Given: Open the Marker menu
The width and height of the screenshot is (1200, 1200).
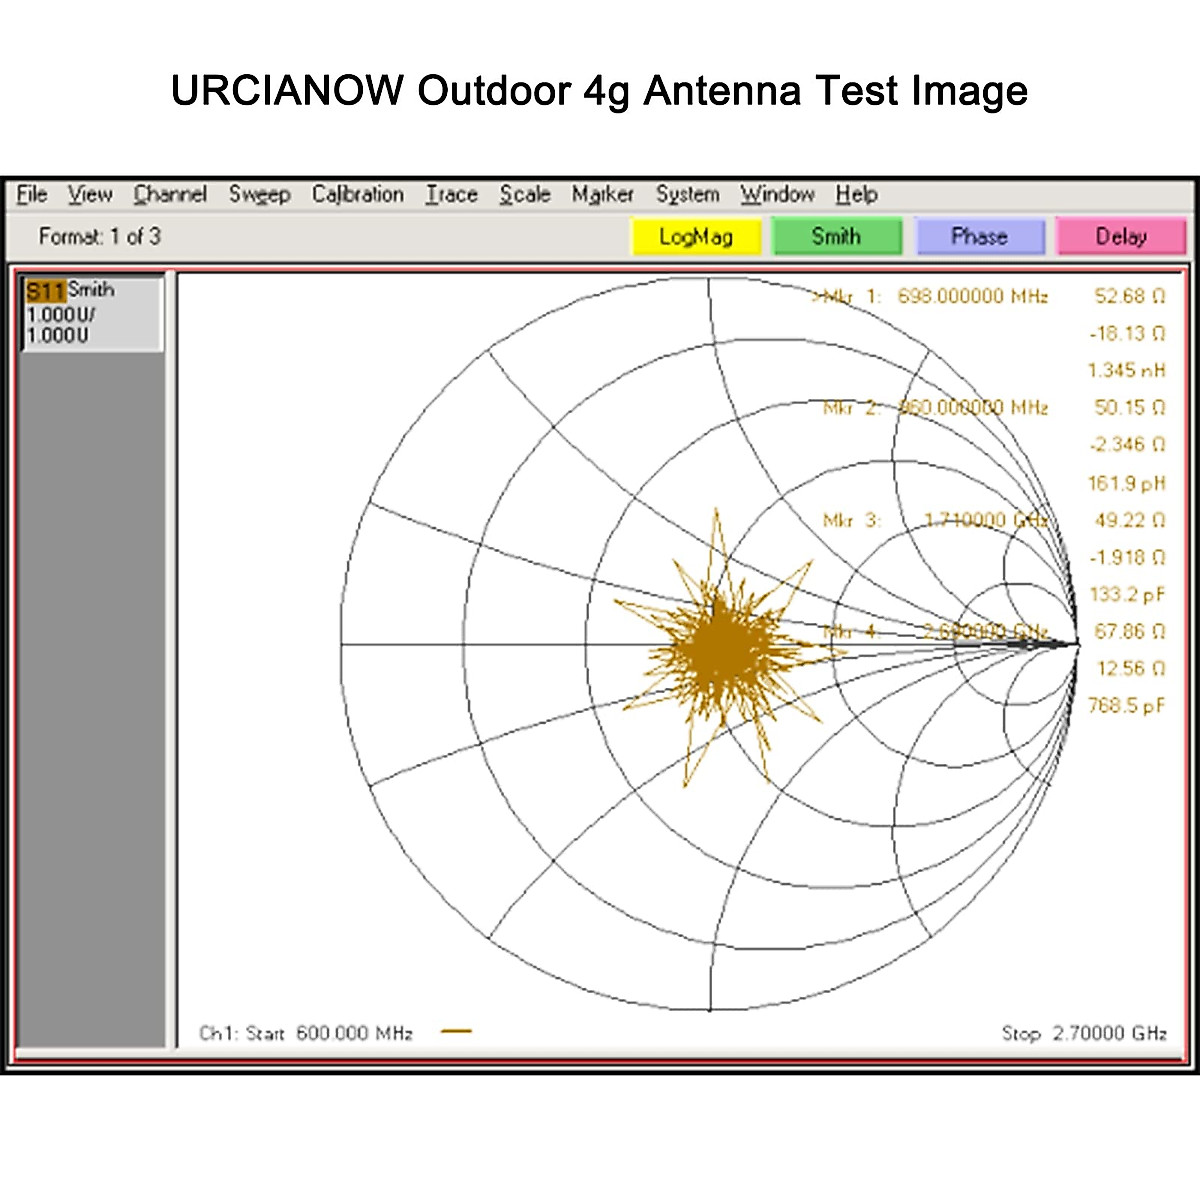Looking at the screenshot, I should pos(601,194).
